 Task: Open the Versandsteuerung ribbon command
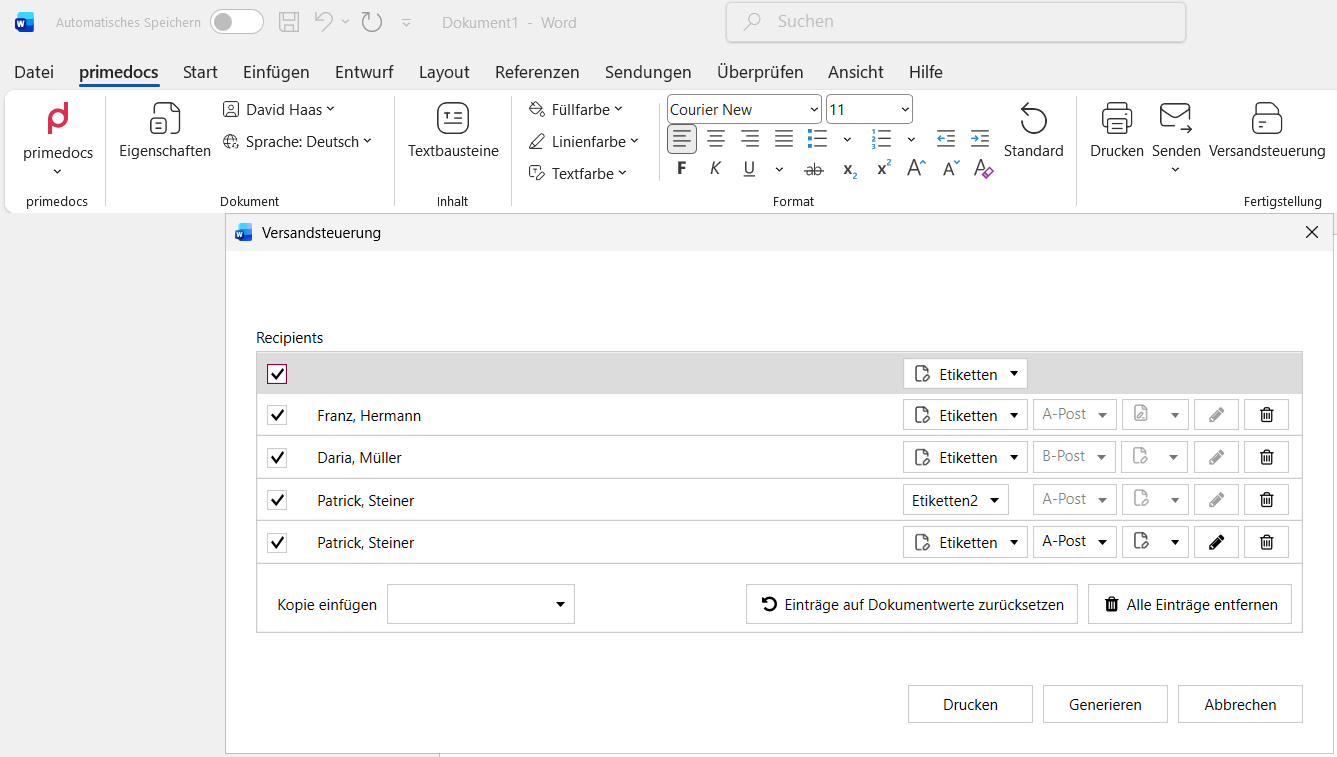1267,131
